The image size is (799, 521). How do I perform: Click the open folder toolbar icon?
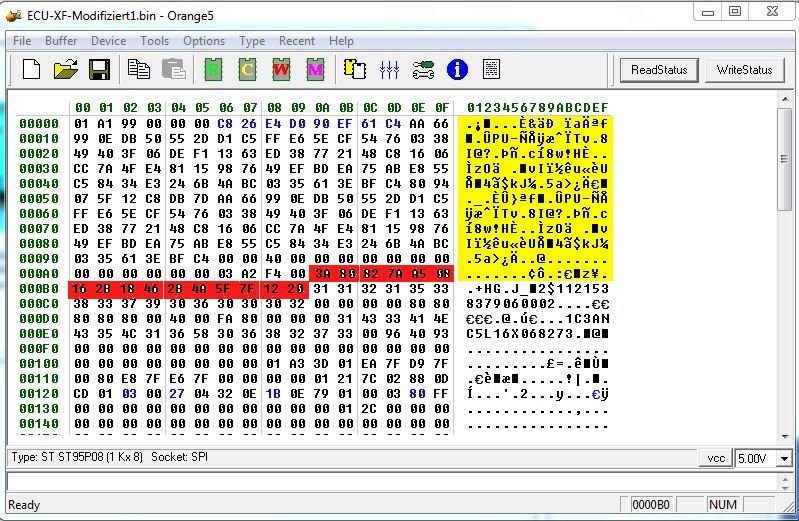pyautogui.click(x=65, y=69)
